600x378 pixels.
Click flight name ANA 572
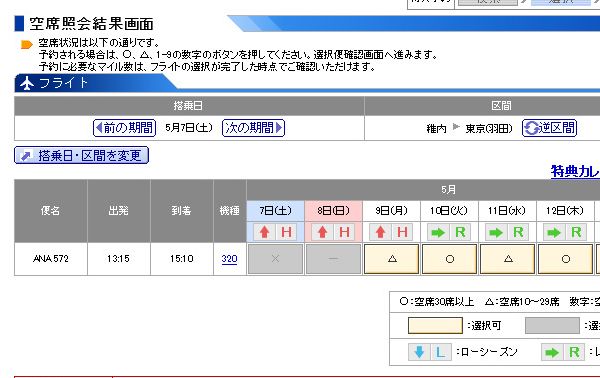click(x=51, y=259)
